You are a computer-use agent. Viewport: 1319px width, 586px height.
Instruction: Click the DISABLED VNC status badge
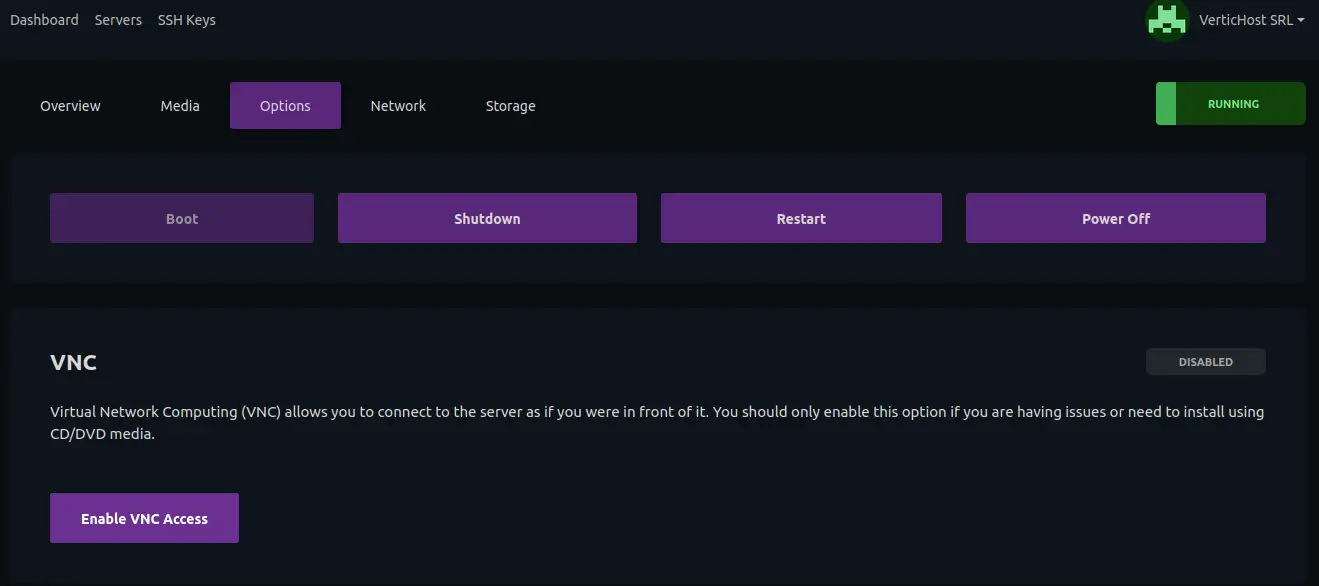click(1206, 362)
